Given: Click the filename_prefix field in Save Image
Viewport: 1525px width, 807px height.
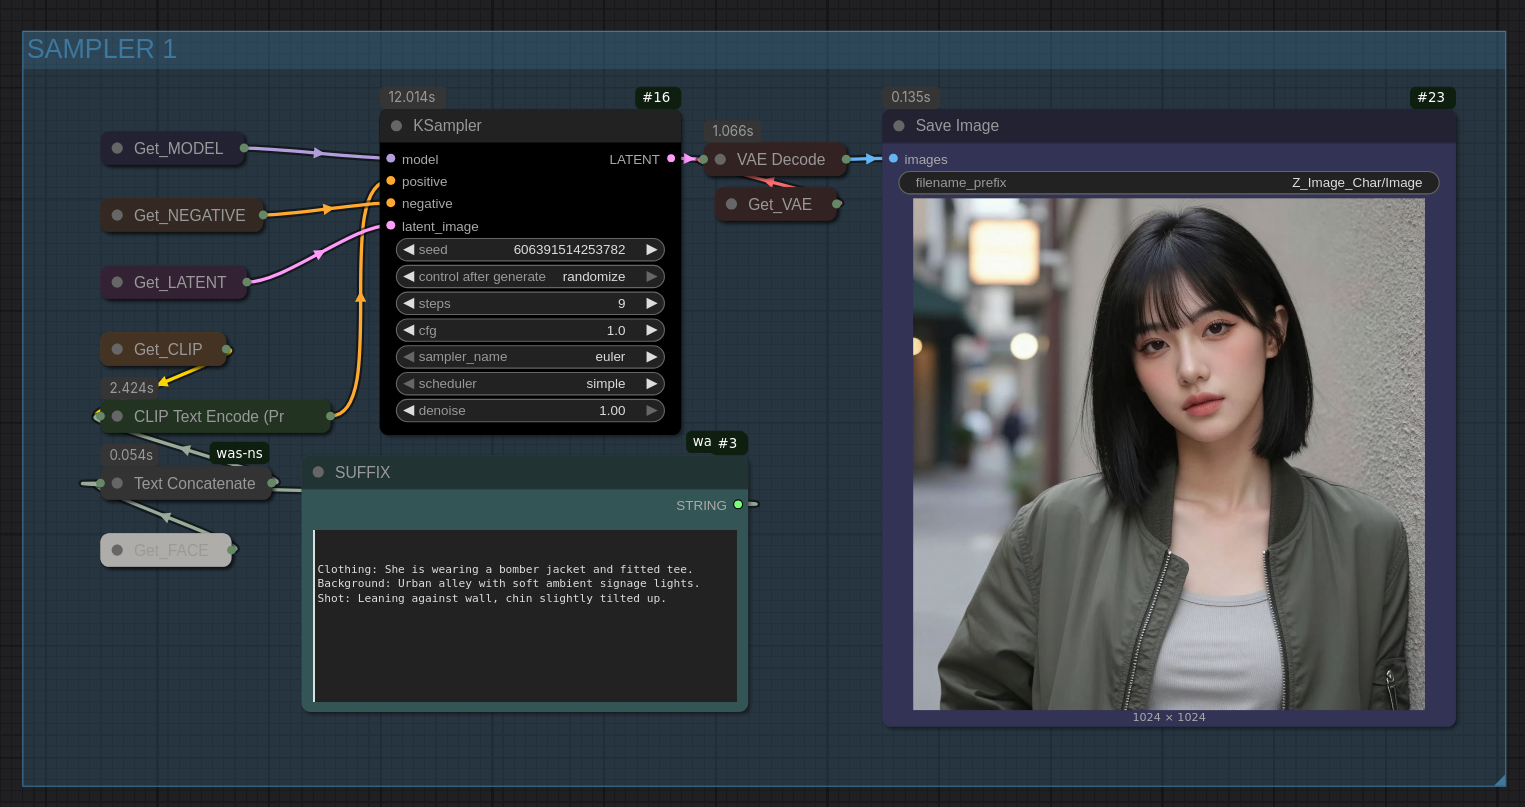Looking at the screenshot, I should coord(1168,183).
